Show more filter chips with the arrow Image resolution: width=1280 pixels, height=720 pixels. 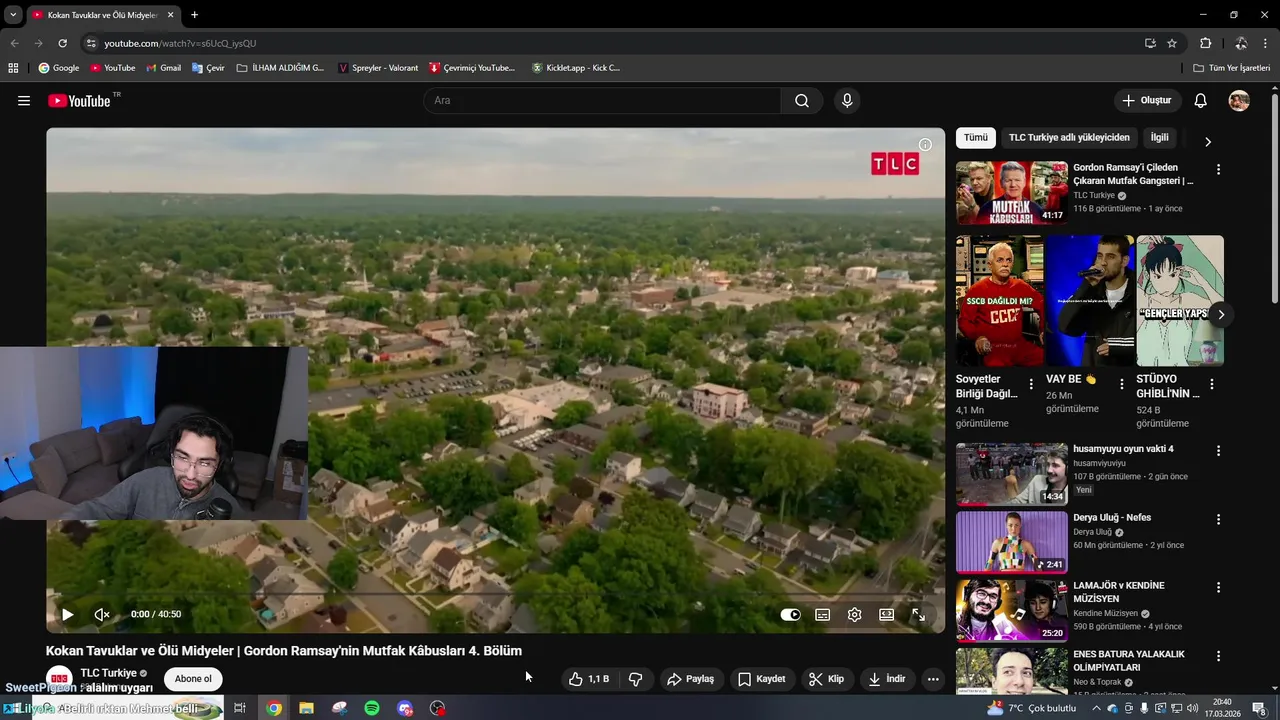coord(1207,142)
